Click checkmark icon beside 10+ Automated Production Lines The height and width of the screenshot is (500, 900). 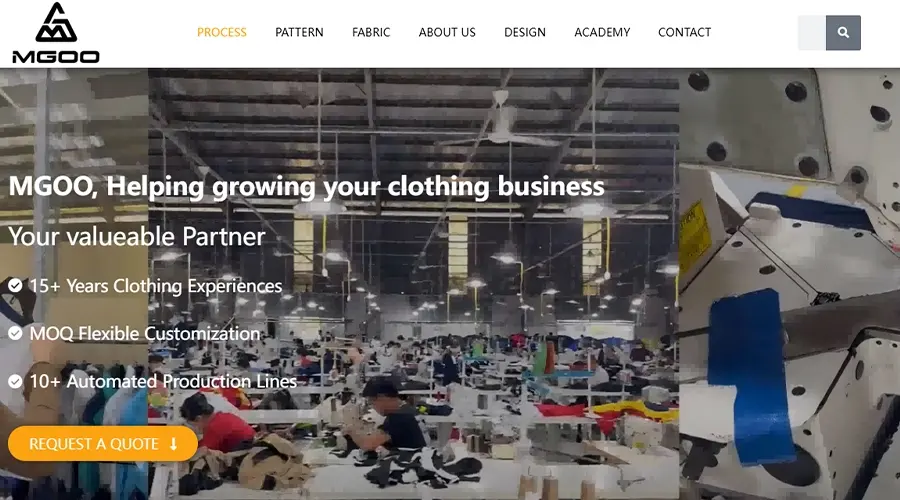[15, 381]
